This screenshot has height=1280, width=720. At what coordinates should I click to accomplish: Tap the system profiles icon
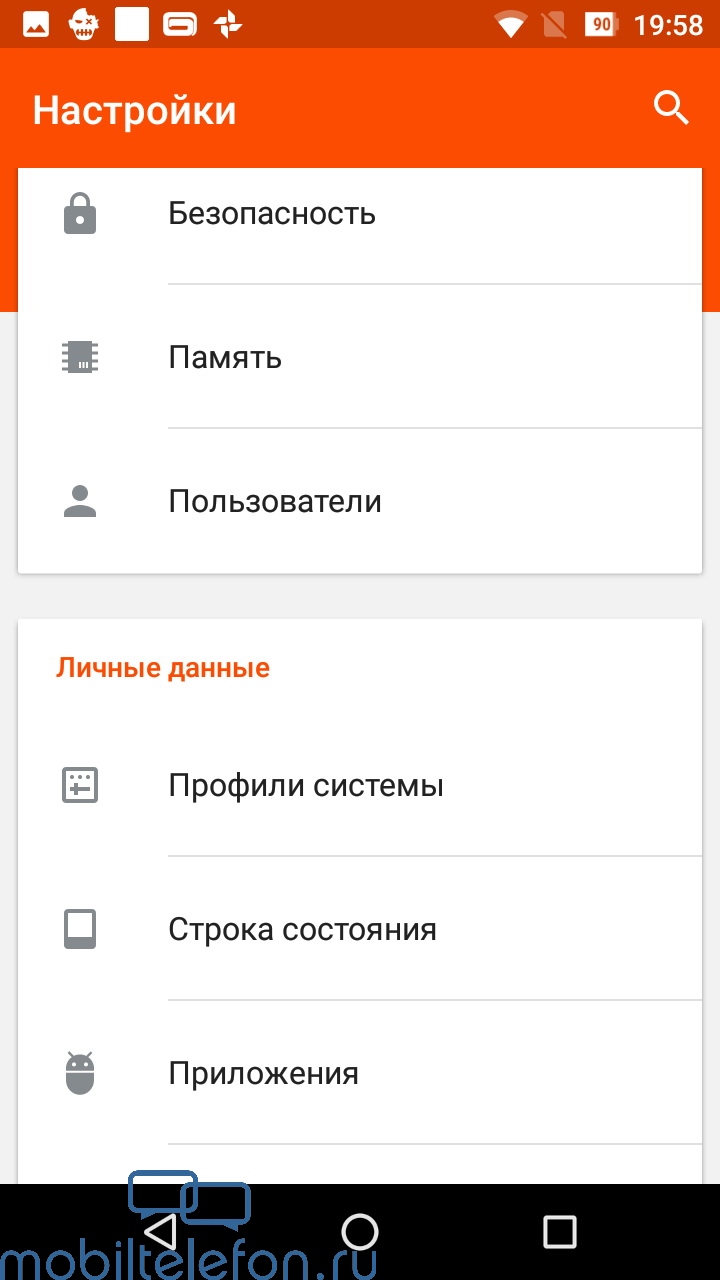[x=80, y=786]
